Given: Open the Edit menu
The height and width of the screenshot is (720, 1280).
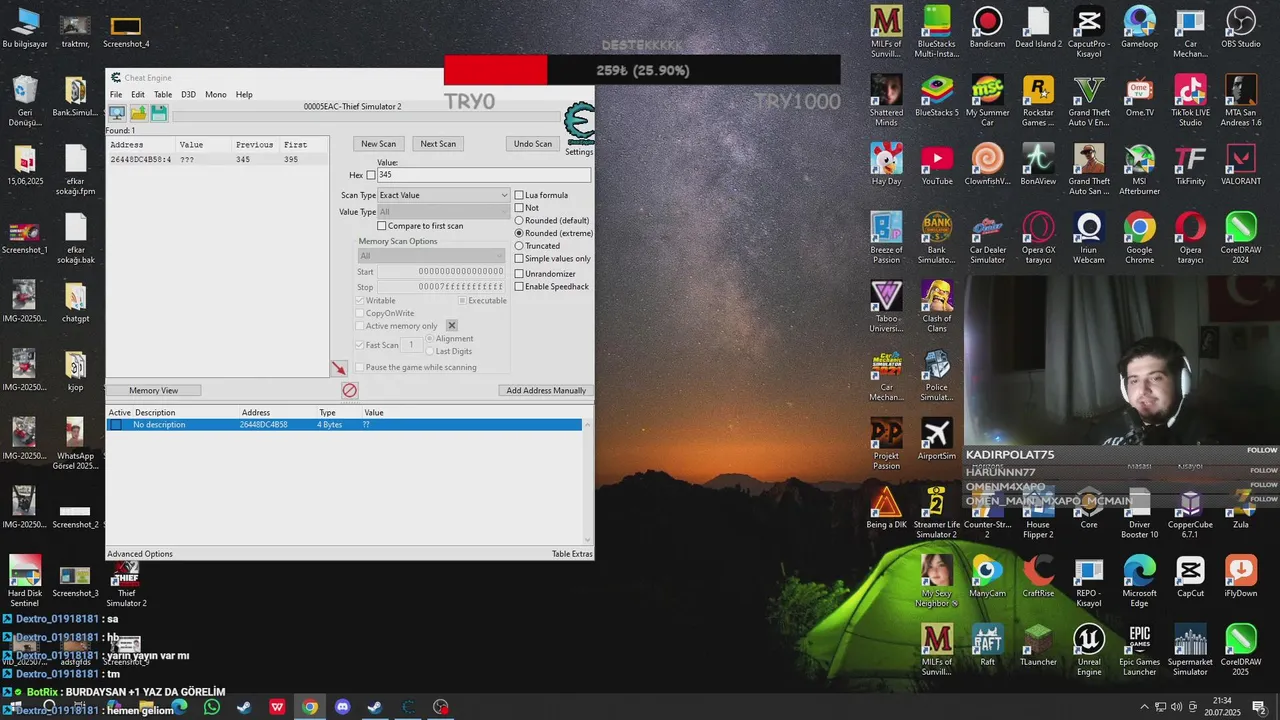Looking at the screenshot, I should pos(138,94).
